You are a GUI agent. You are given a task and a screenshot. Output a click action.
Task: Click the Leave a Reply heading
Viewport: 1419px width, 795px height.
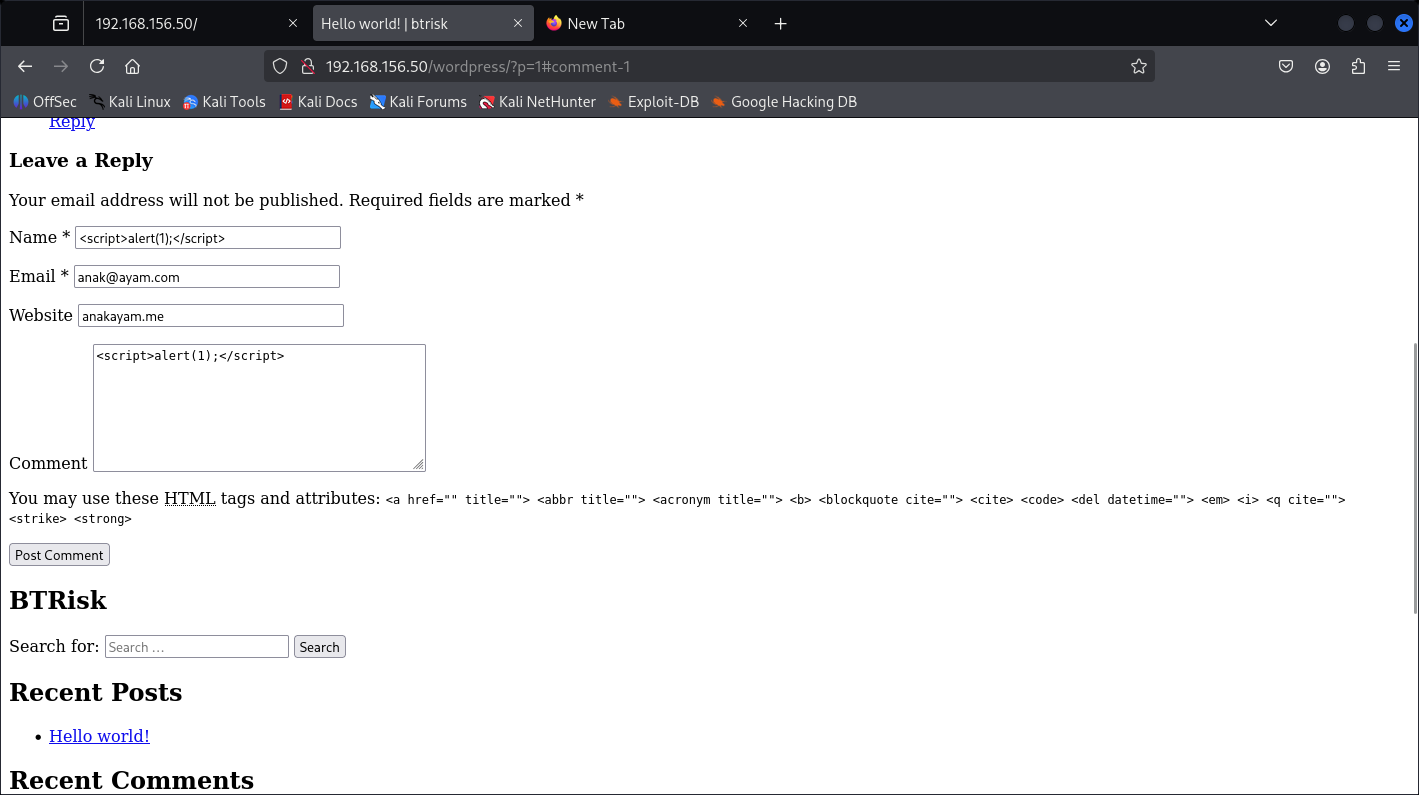(81, 161)
